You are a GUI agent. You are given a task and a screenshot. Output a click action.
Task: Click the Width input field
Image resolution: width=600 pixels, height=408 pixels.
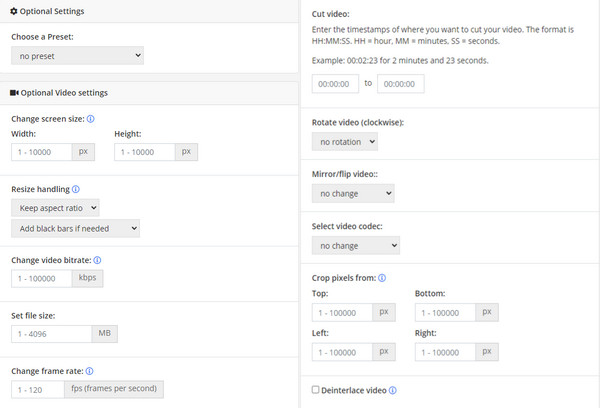(42, 152)
